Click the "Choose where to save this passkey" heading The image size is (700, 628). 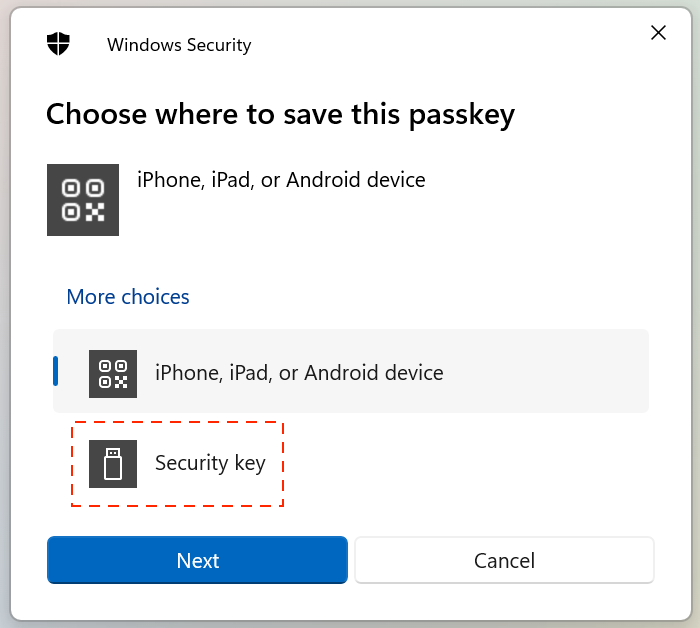[x=280, y=114]
